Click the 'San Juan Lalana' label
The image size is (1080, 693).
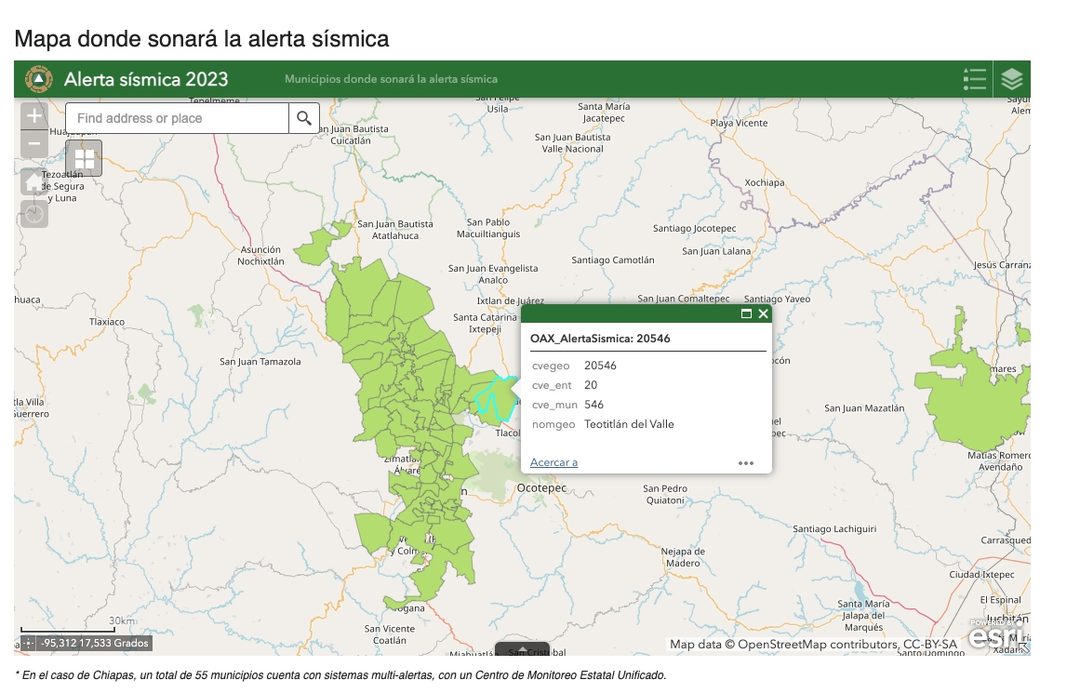[716, 251]
